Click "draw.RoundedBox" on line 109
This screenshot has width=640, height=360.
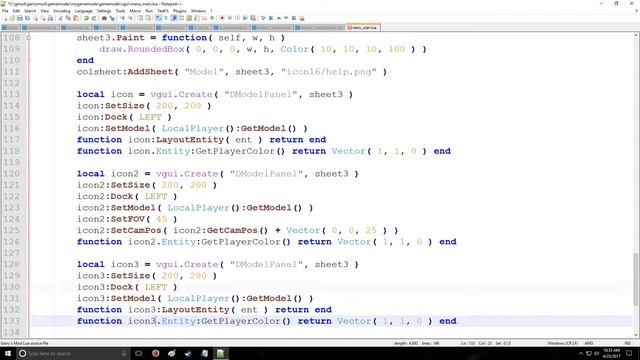coord(142,49)
